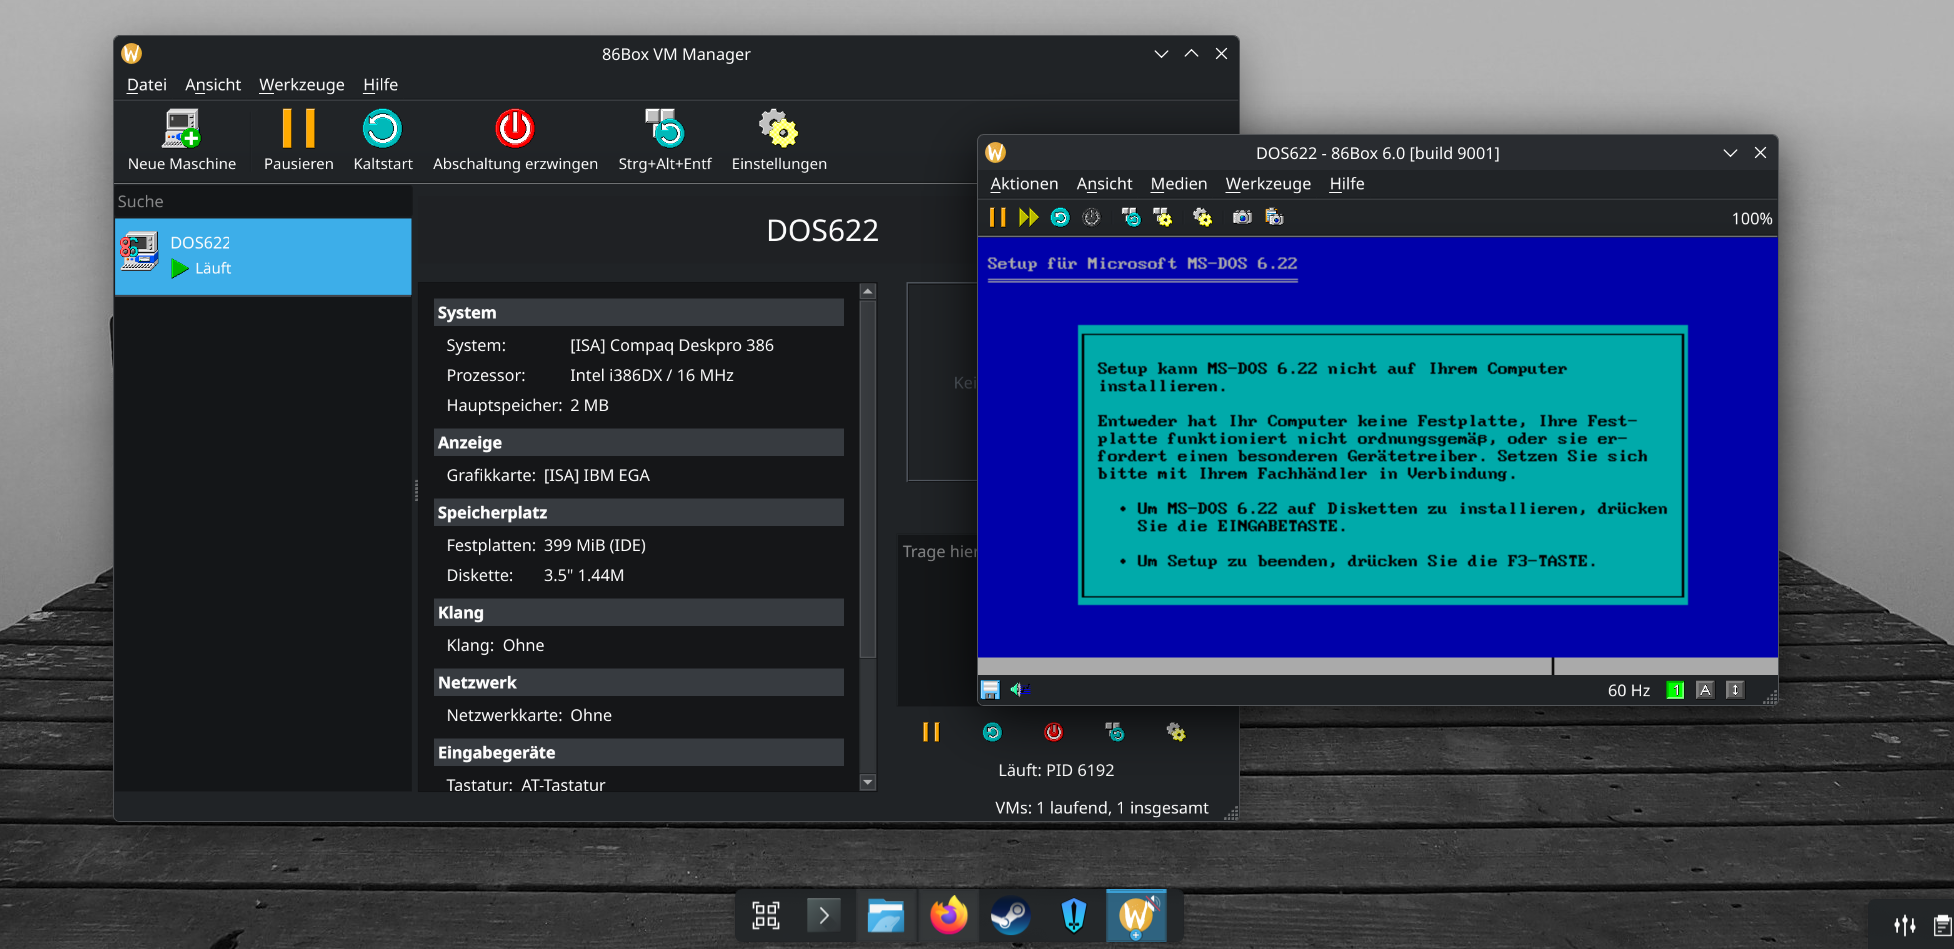Open settings gear in DOS622 toolbar
The width and height of the screenshot is (1954, 949).
tap(1202, 217)
